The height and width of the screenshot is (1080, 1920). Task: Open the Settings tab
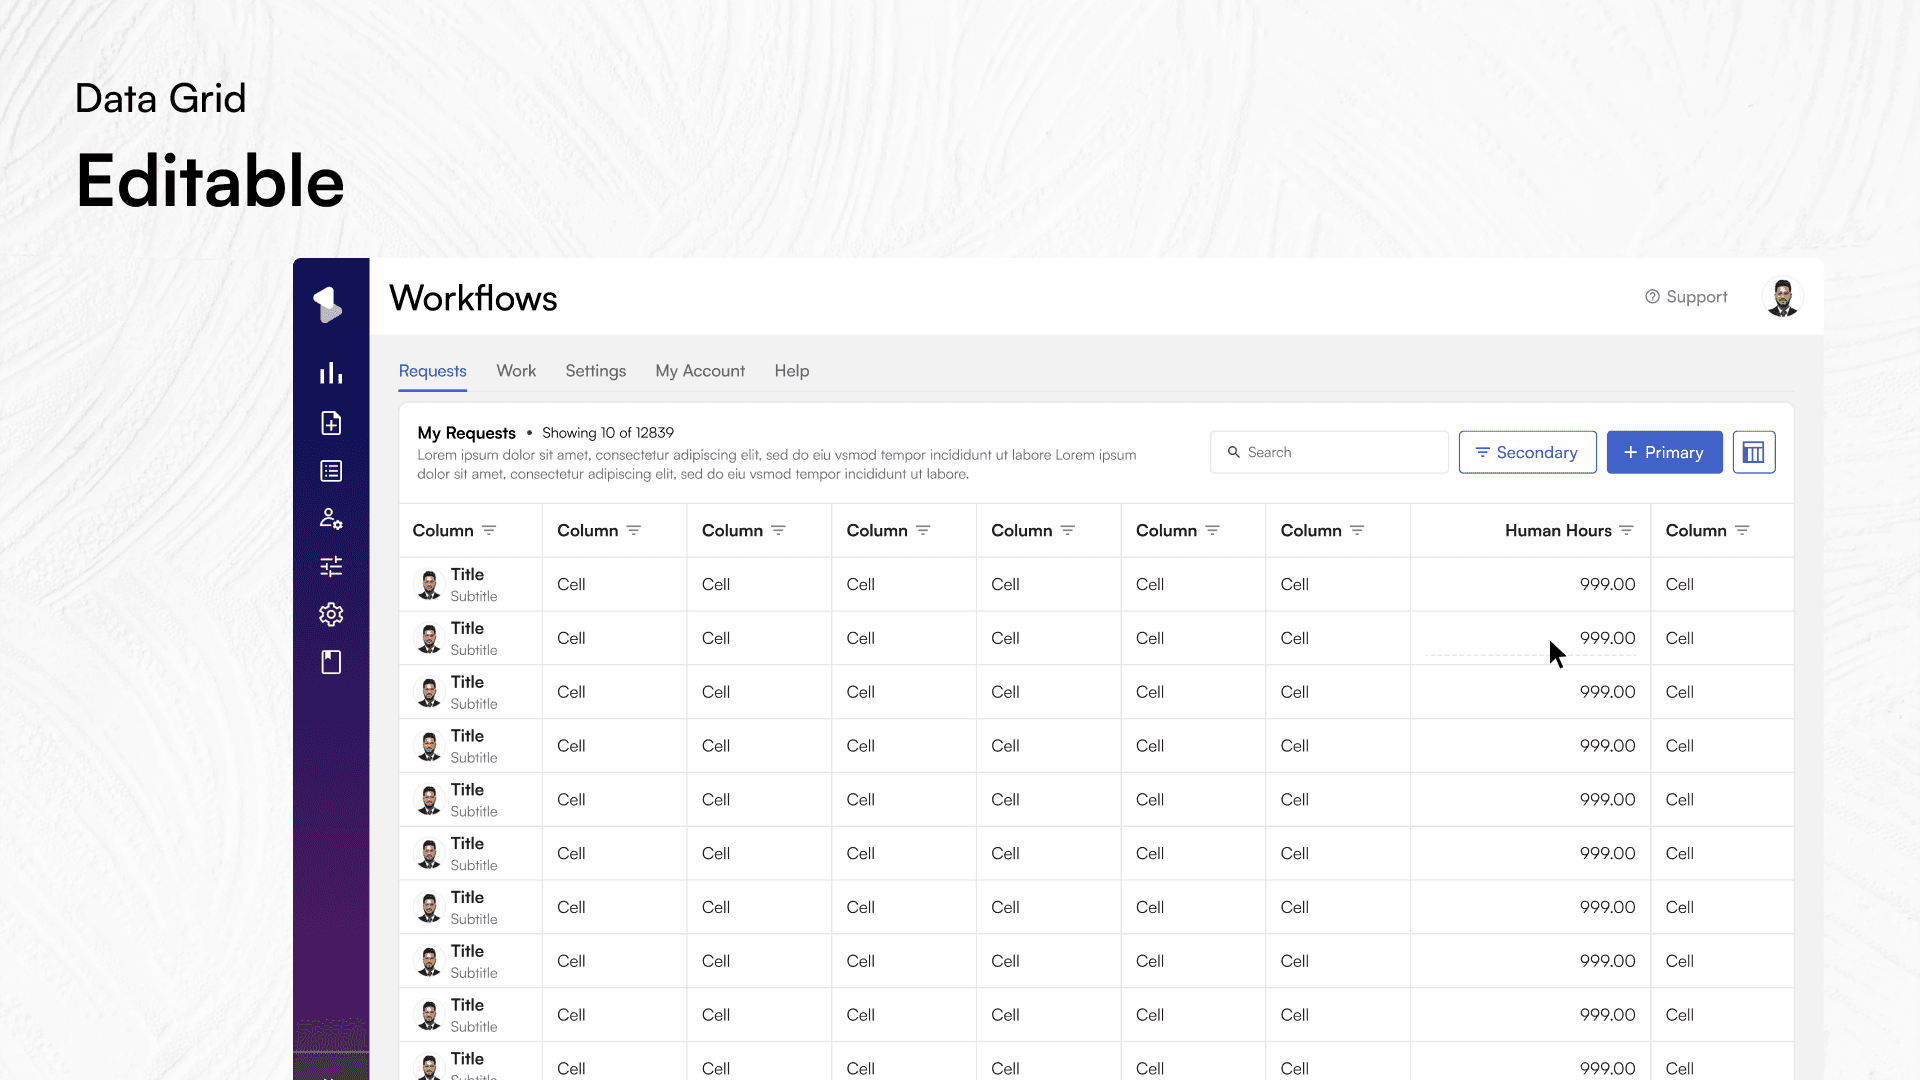tap(595, 371)
